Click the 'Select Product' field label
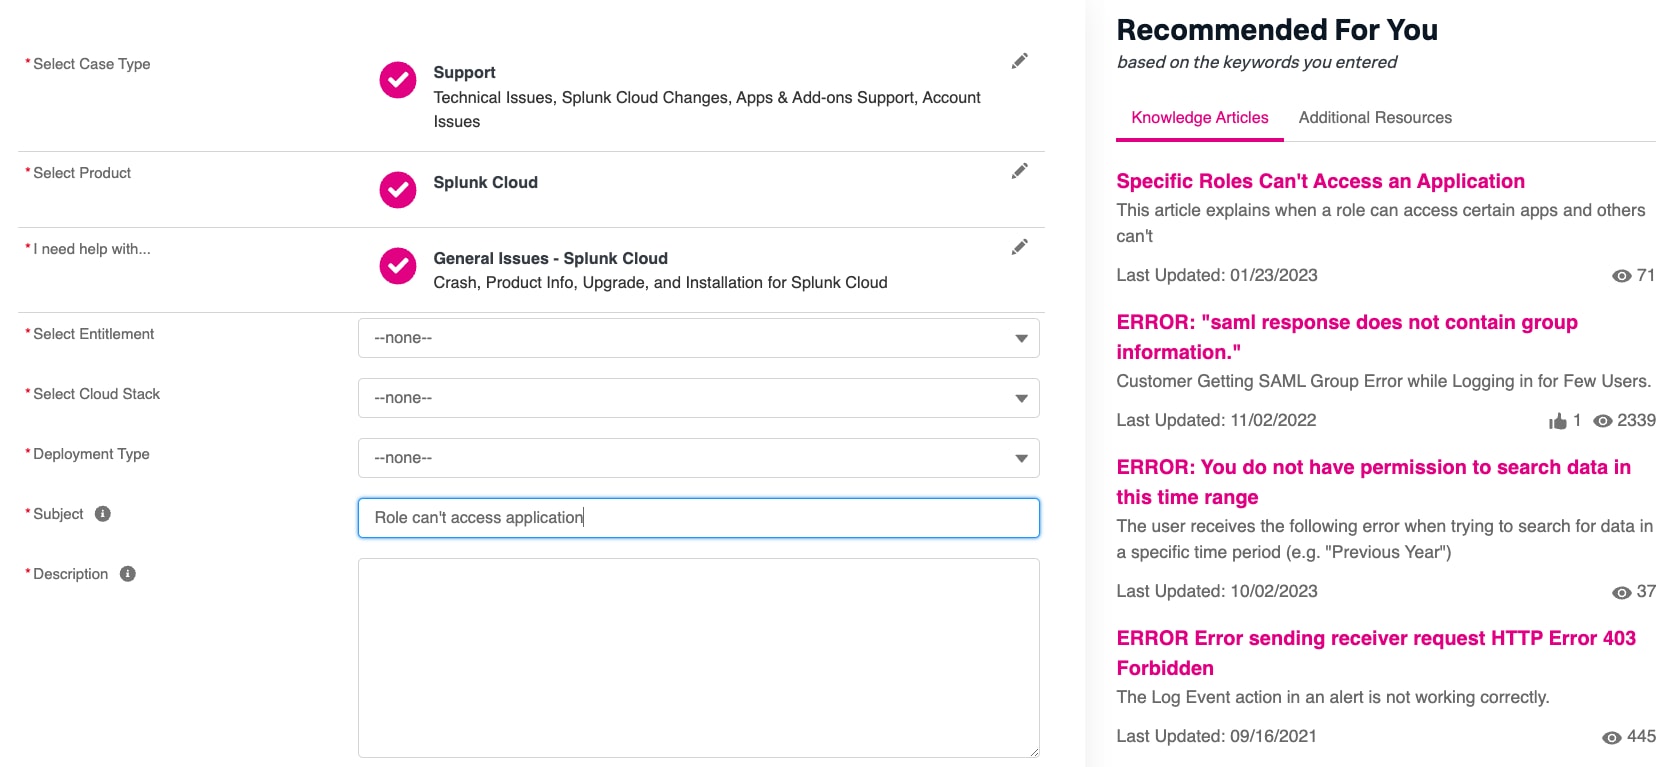The image size is (1678, 767). [82, 173]
